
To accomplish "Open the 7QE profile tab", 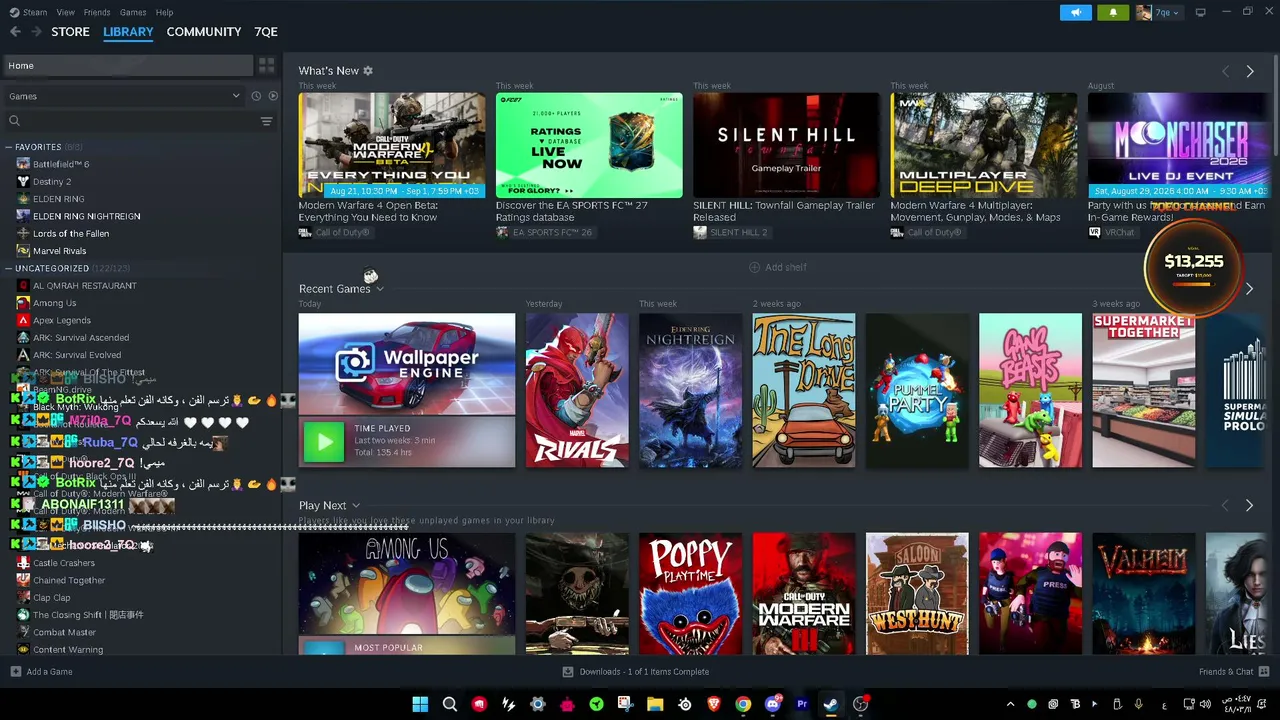I will coord(266,32).
